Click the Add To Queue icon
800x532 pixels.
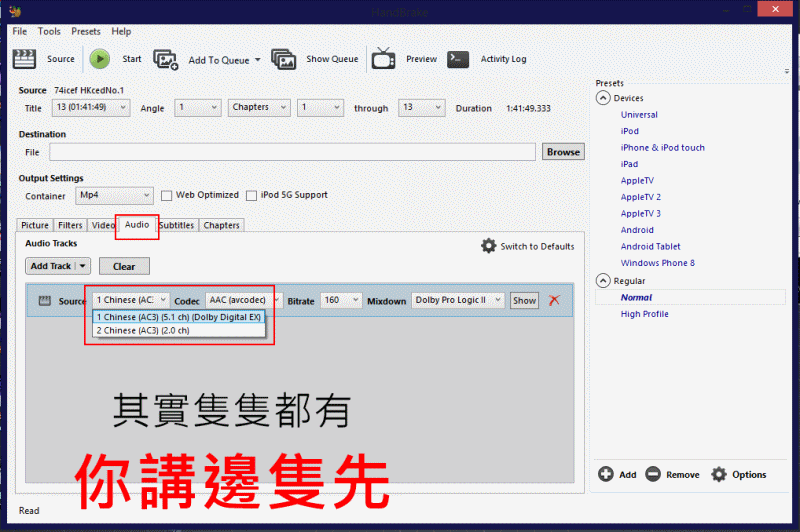pos(165,59)
